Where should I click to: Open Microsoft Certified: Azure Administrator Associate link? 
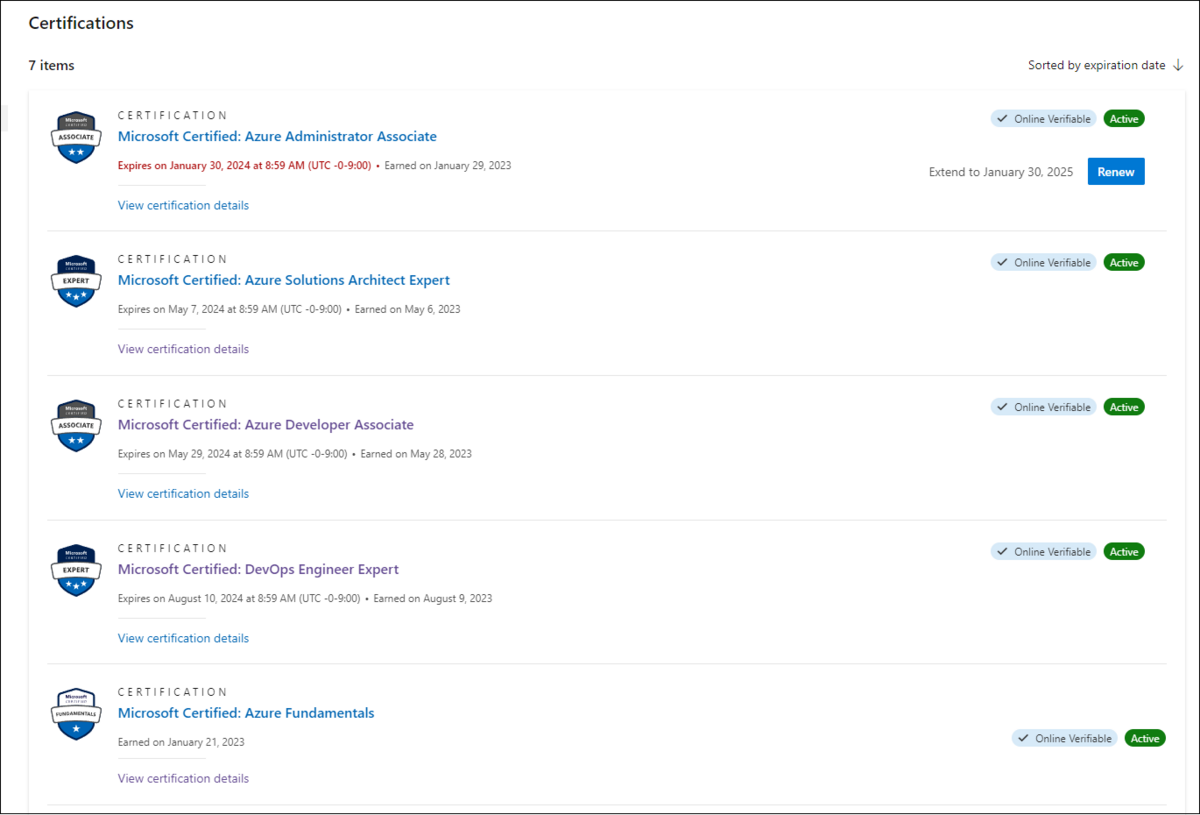pos(277,136)
